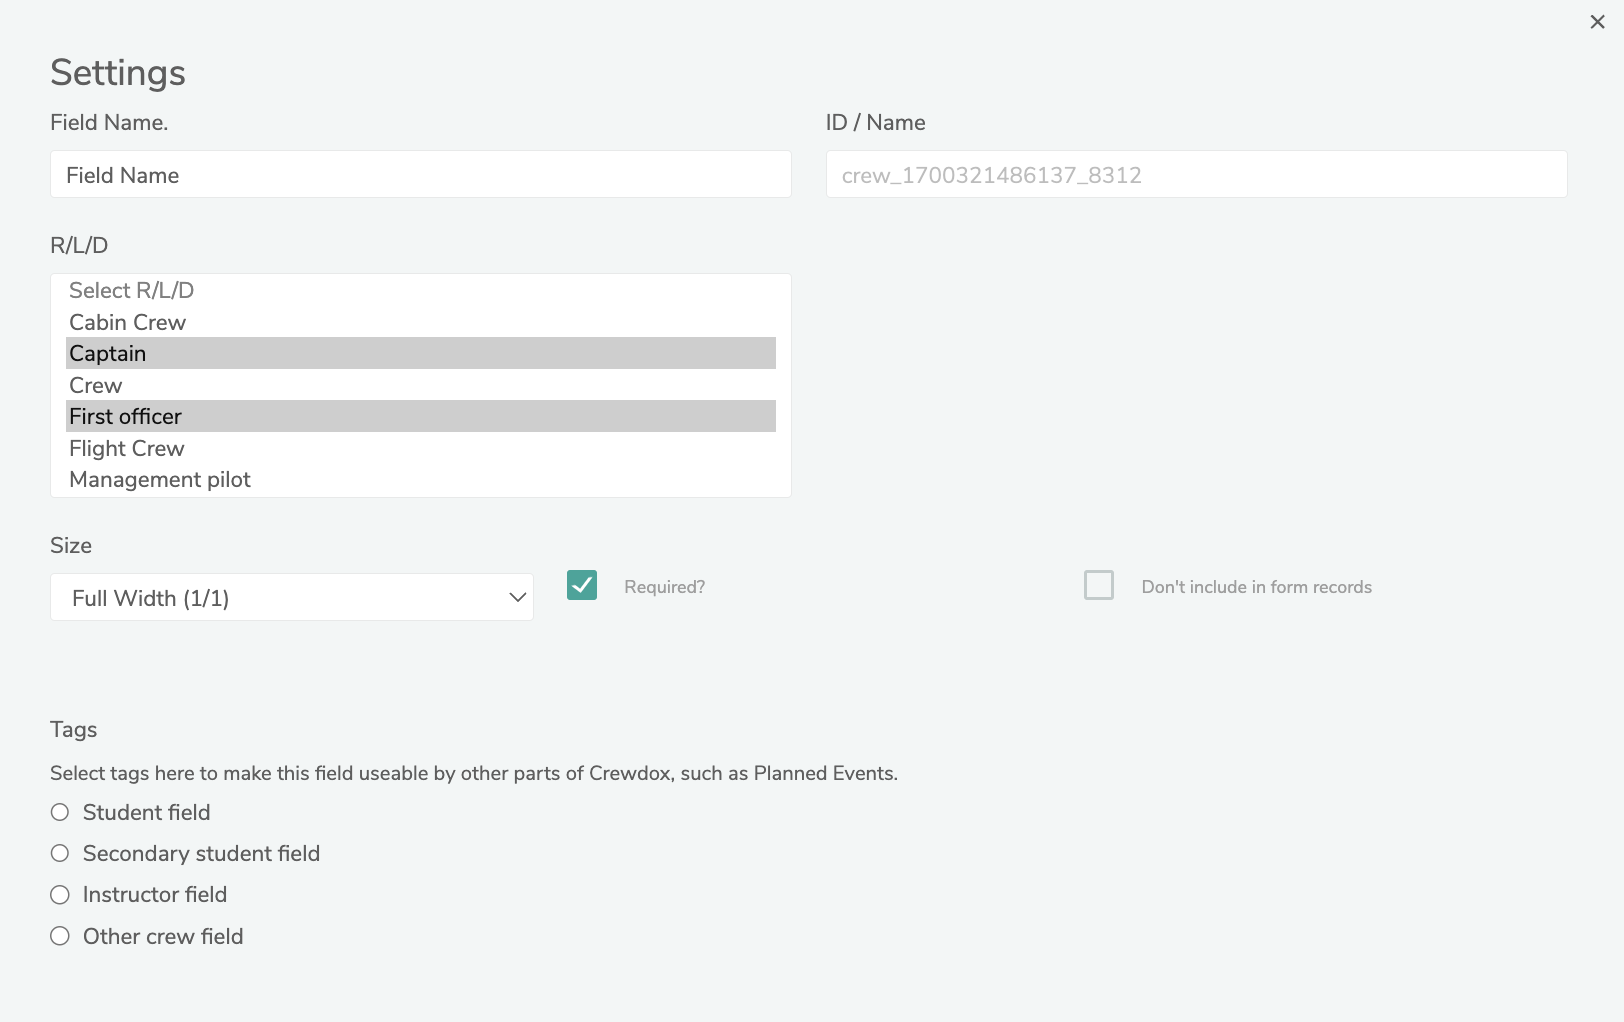Choose the Secondary student field tag
Screen dimensions: 1624x1022
click(60, 853)
